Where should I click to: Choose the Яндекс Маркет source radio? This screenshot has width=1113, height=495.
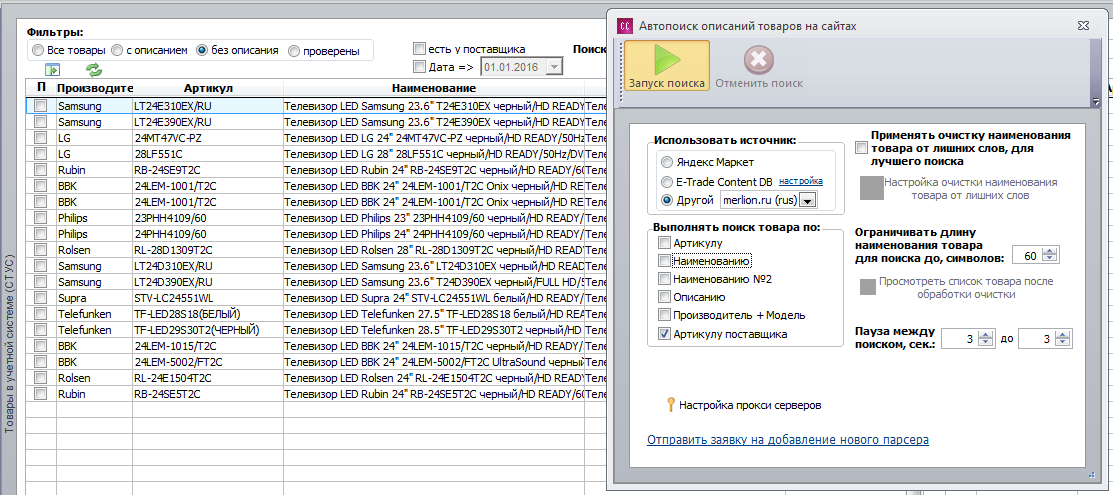pos(666,162)
